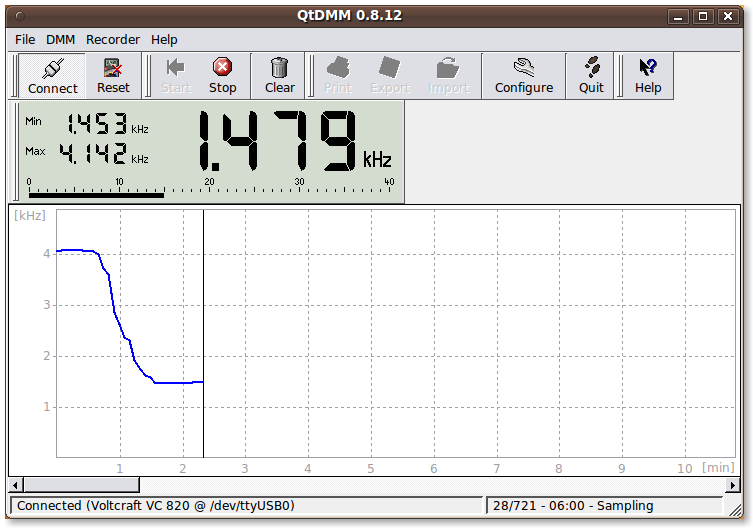The image size is (753, 528).
Task: Click the Connect plug icon
Action: (52, 68)
